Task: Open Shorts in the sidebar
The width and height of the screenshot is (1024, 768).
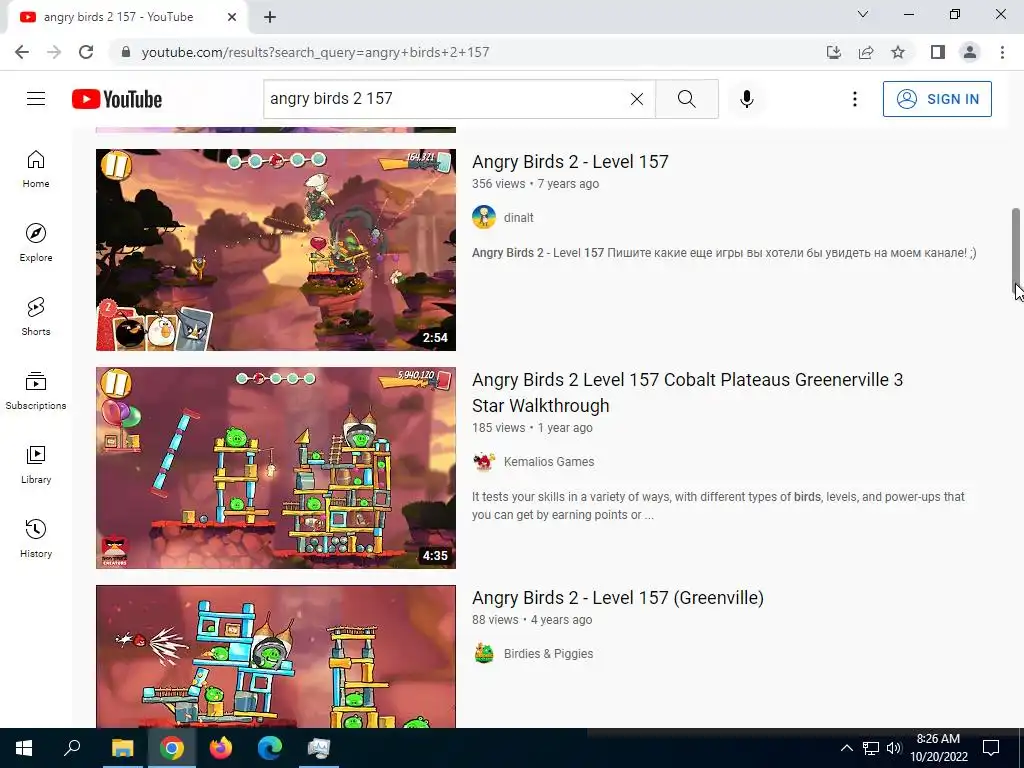Action: [x=36, y=317]
